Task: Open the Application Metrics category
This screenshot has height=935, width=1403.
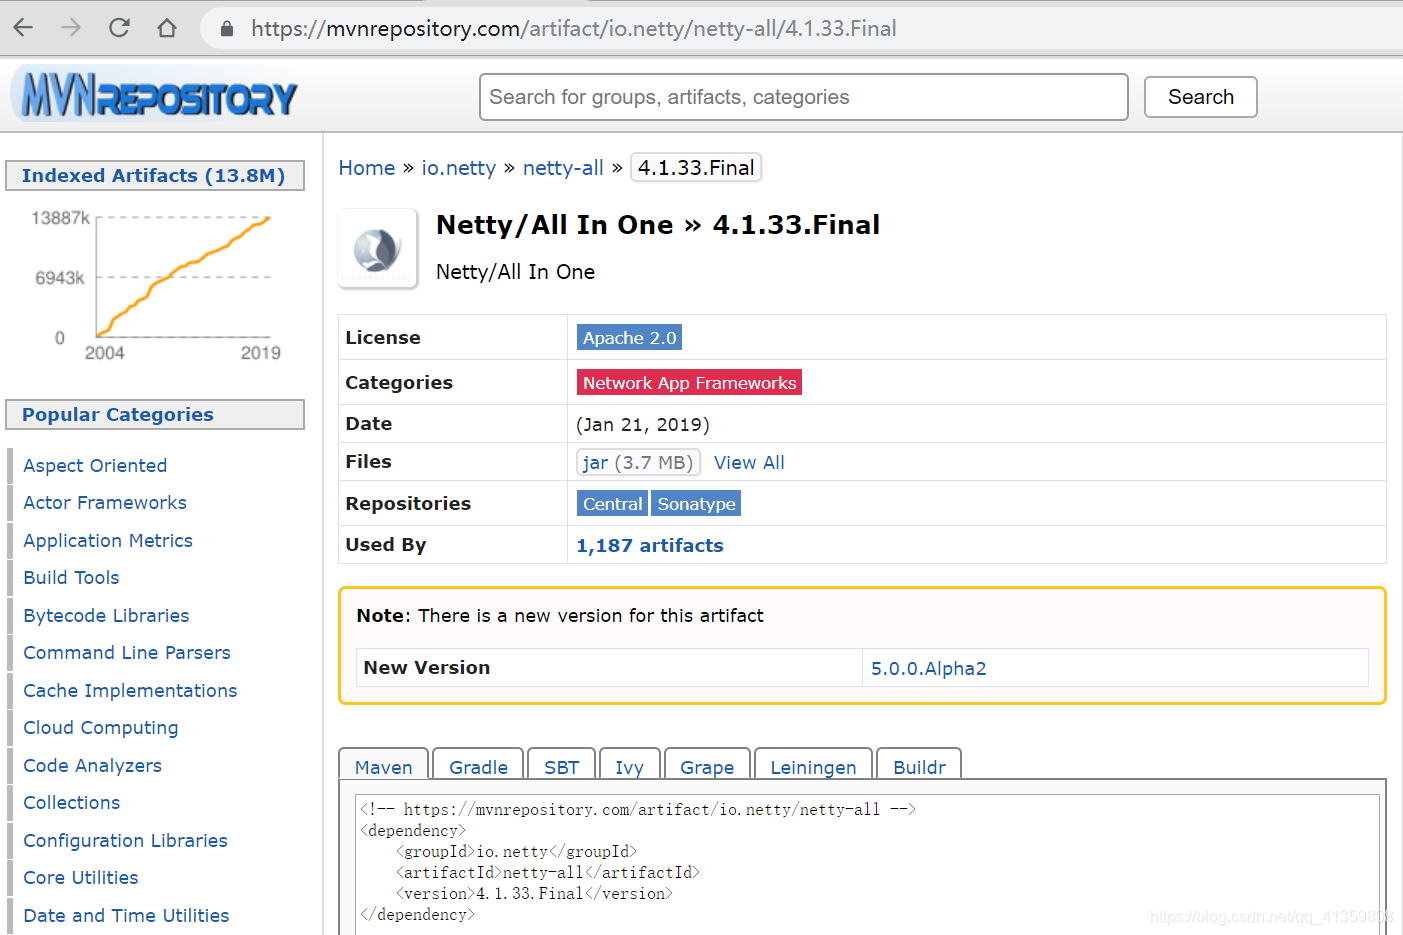Action: click(108, 541)
